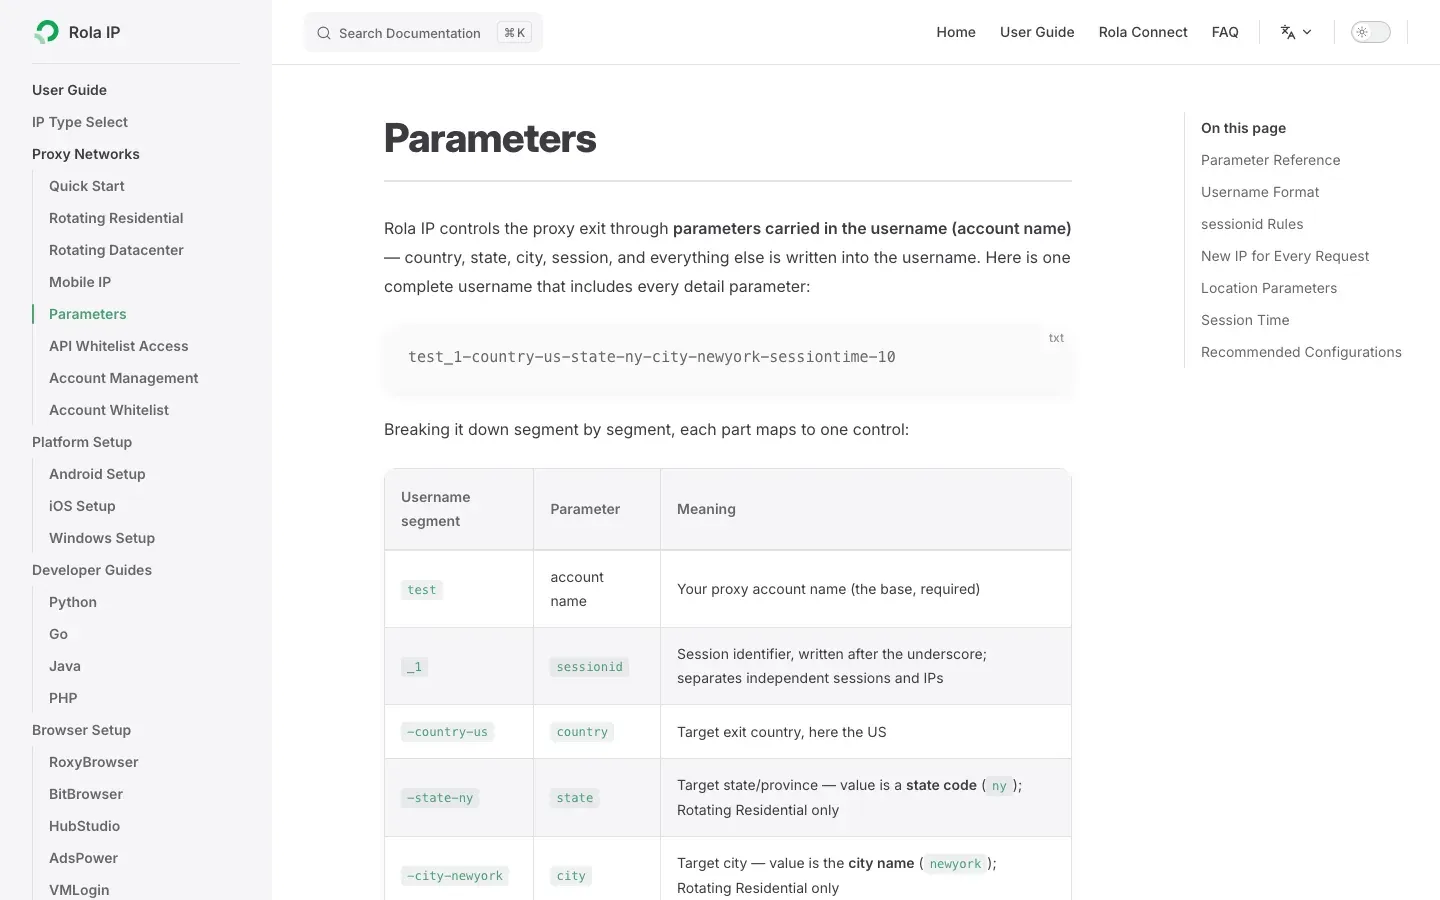Open the Windows Setup page
This screenshot has width=1440, height=900.
point(102,538)
